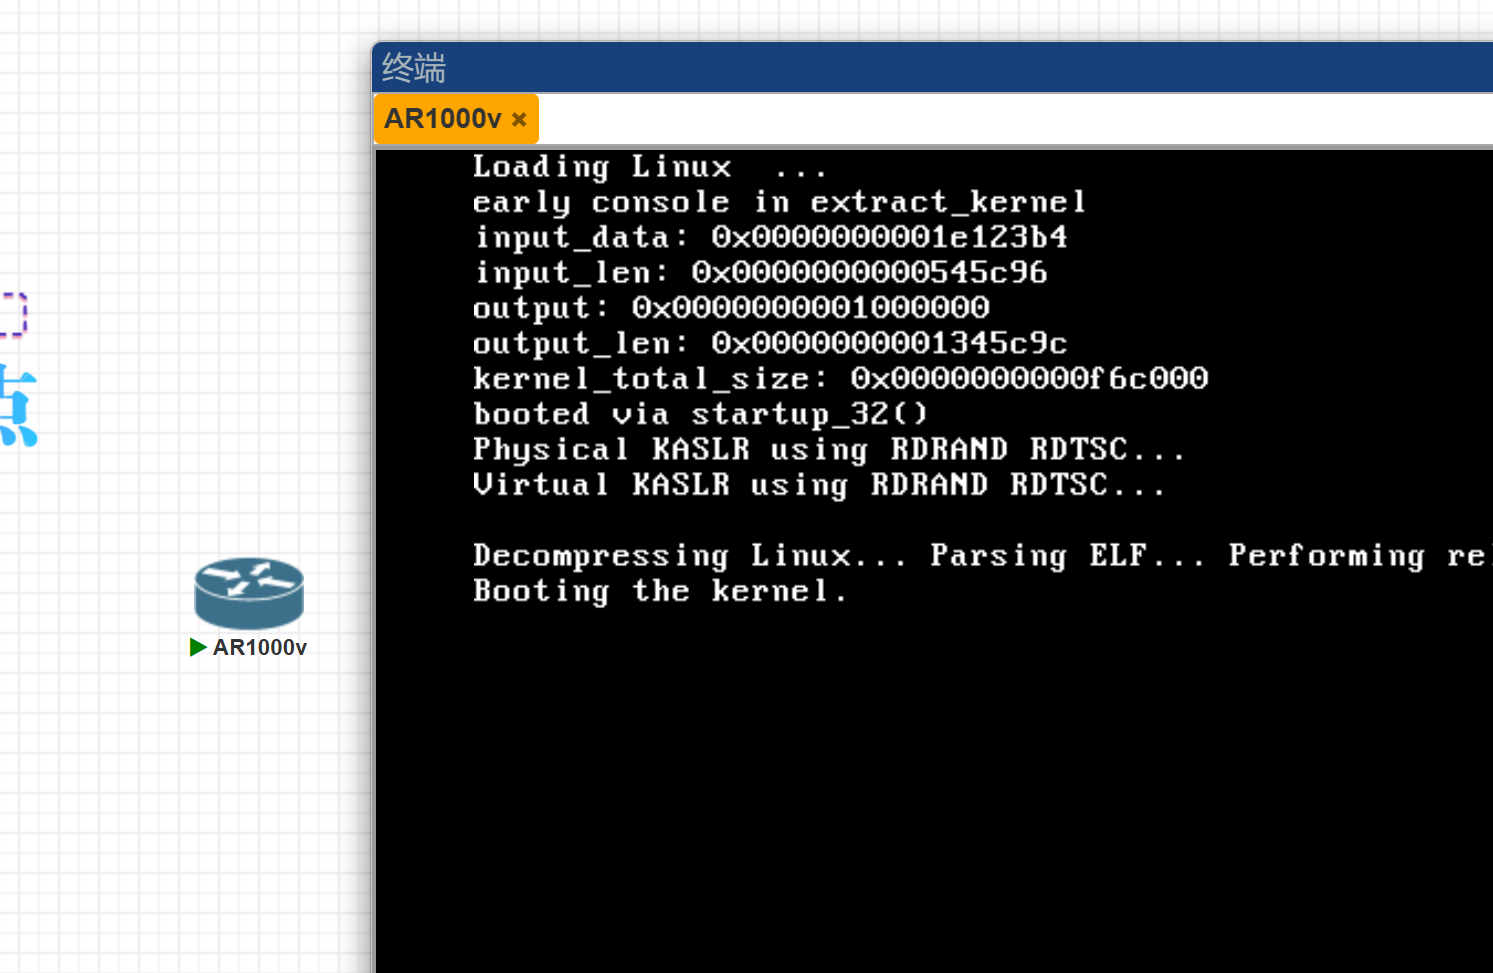Click the "Booting the kernel." line
The height and width of the screenshot is (973, 1493).
click(660, 591)
